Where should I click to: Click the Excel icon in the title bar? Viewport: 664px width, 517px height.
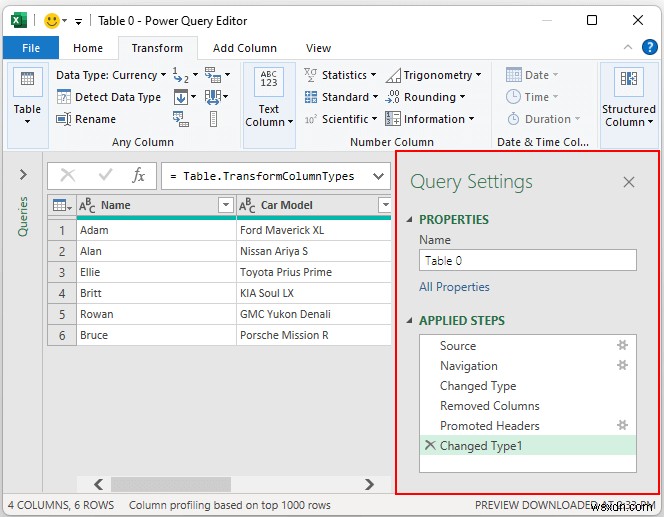coord(18,20)
